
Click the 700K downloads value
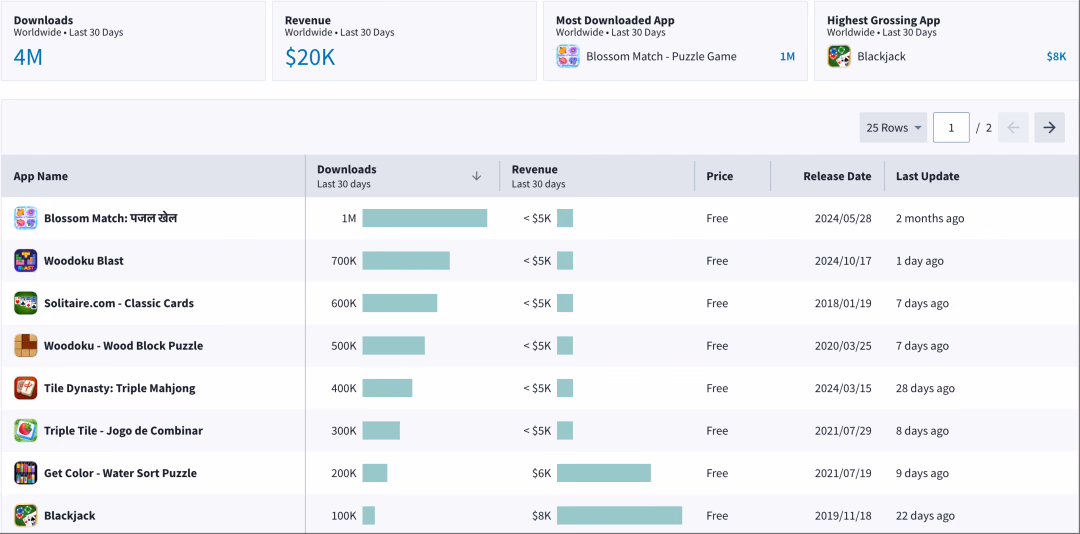344,260
